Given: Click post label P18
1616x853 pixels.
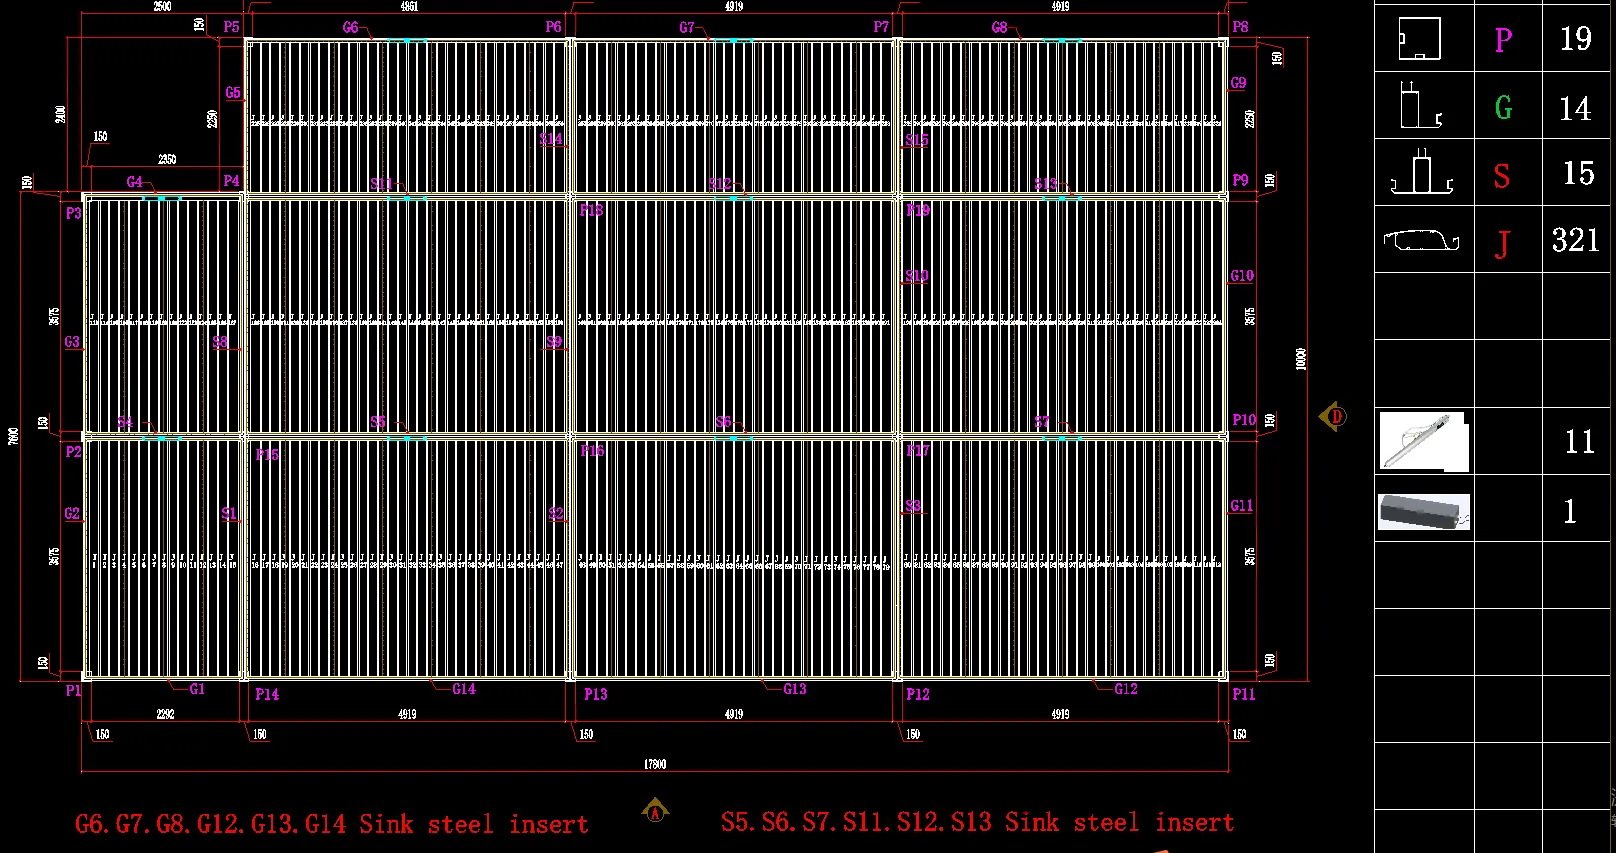Looking at the screenshot, I should coord(592,210).
